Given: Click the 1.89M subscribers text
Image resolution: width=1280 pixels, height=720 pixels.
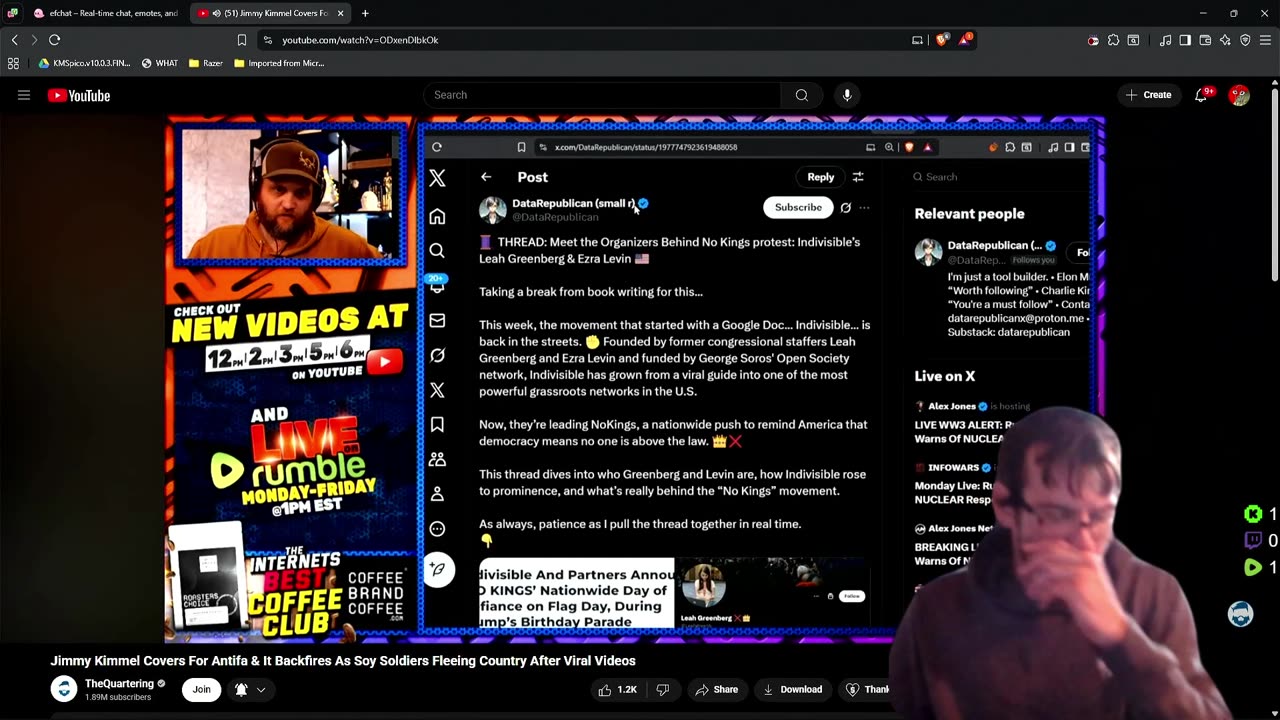Looking at the screenshot, I should point(118,697).
